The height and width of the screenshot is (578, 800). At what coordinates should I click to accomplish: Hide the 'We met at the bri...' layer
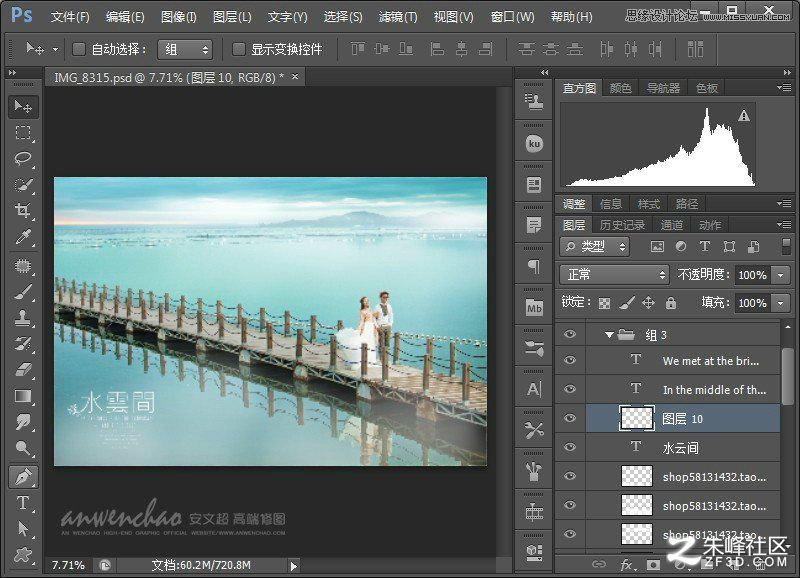pos(569,360)
